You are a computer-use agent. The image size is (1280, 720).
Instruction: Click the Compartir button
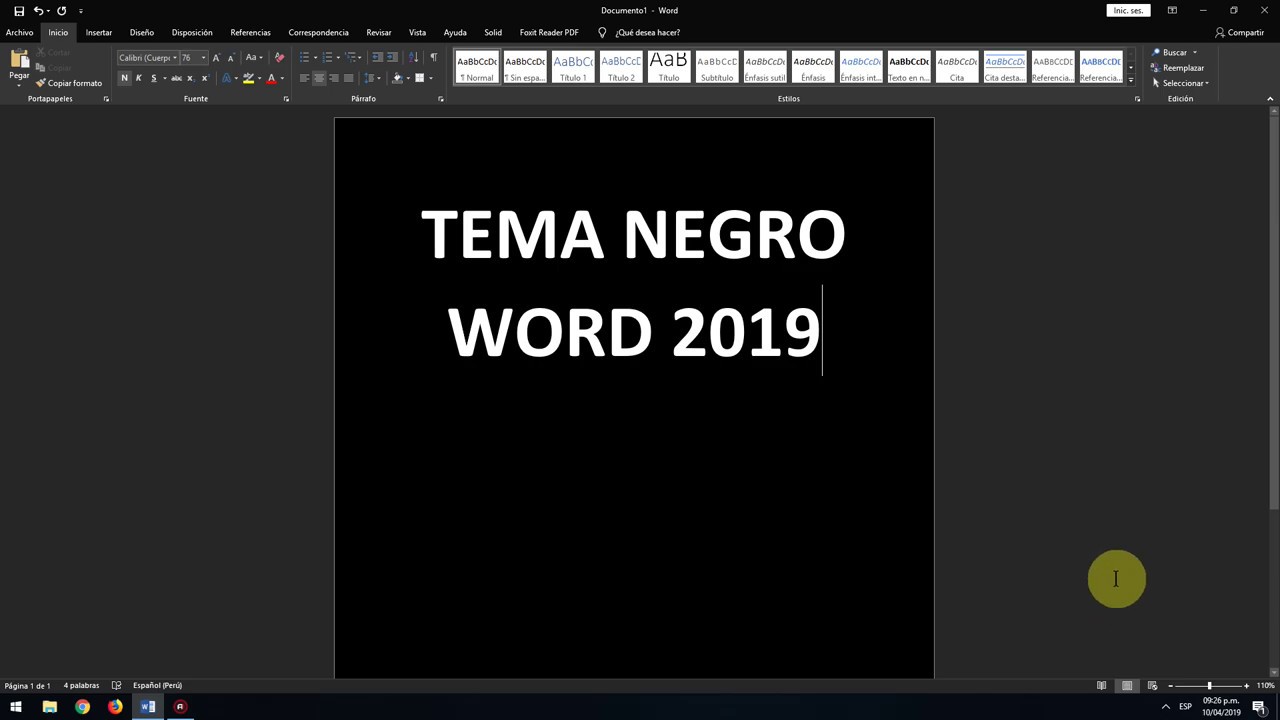pos(1239,32)
